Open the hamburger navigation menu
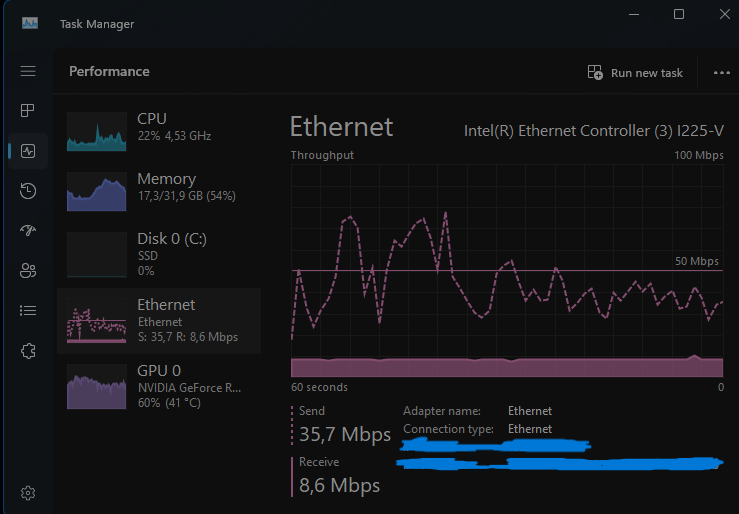Viewport: 739px width, 514px height. tap(28, 71)
